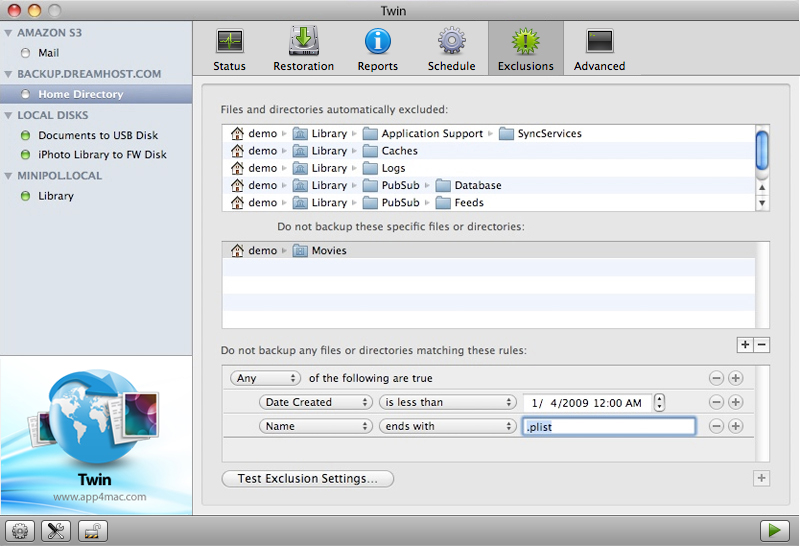Collapse the MINIPOL.LOCAL group

[8, 176]
